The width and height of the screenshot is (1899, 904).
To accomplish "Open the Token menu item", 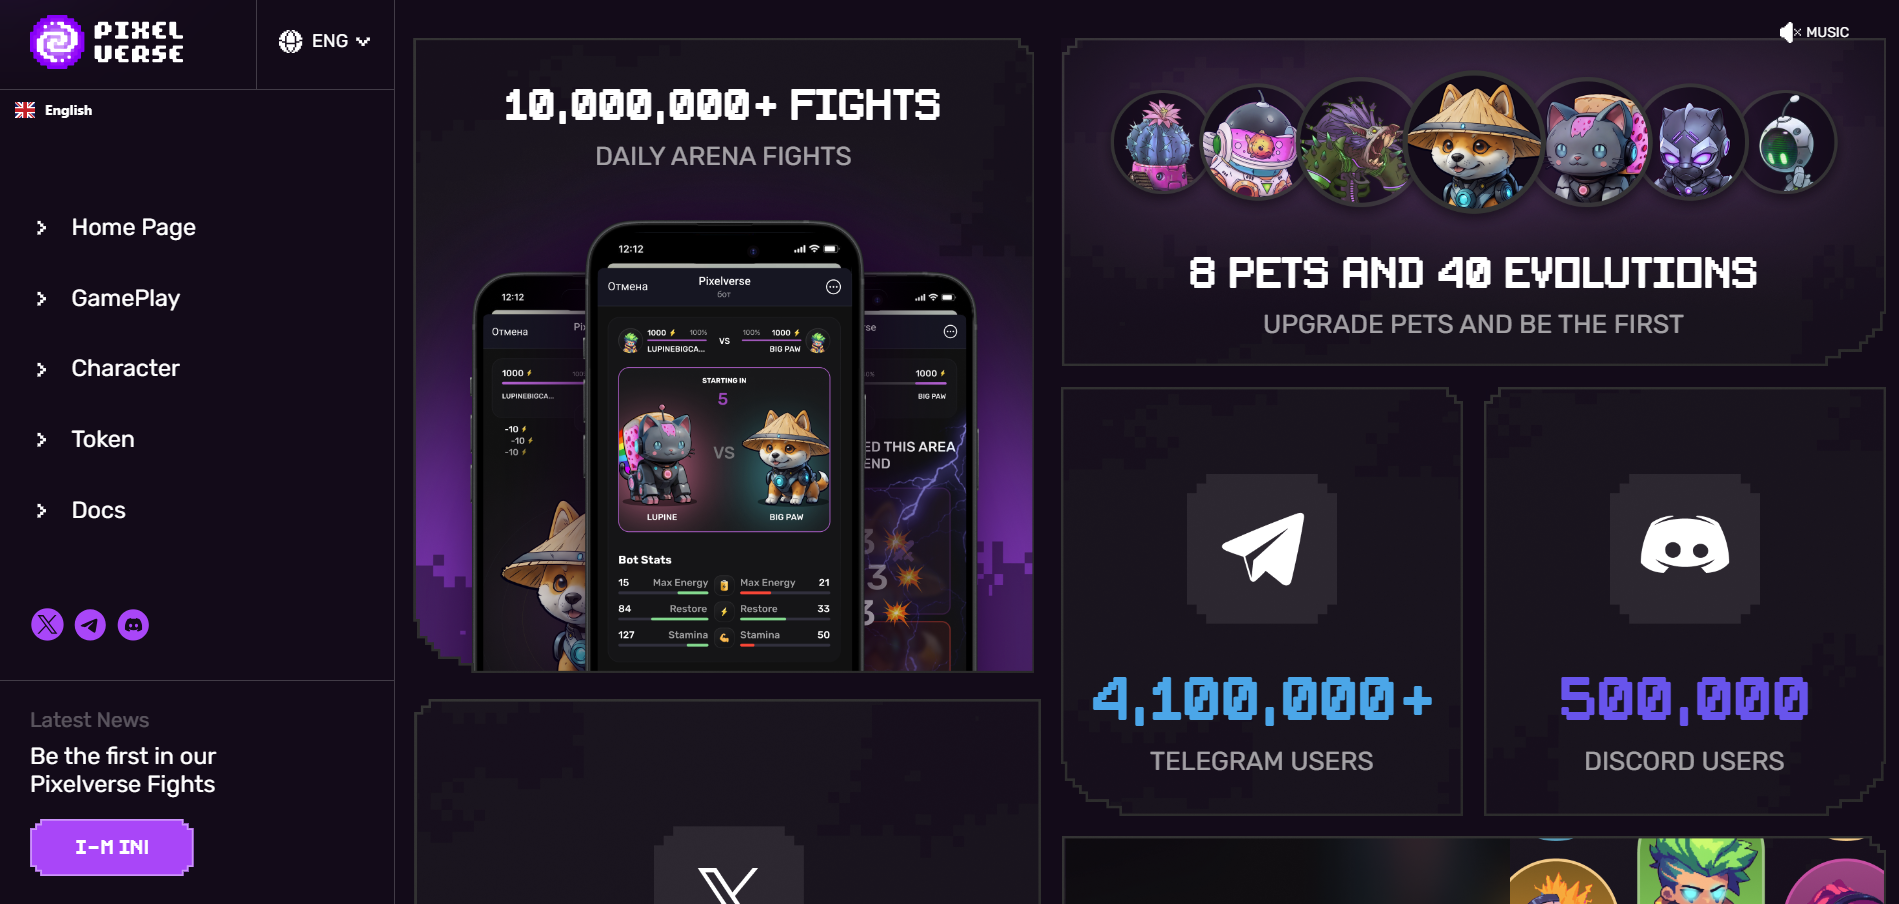I will coord(103,439).
